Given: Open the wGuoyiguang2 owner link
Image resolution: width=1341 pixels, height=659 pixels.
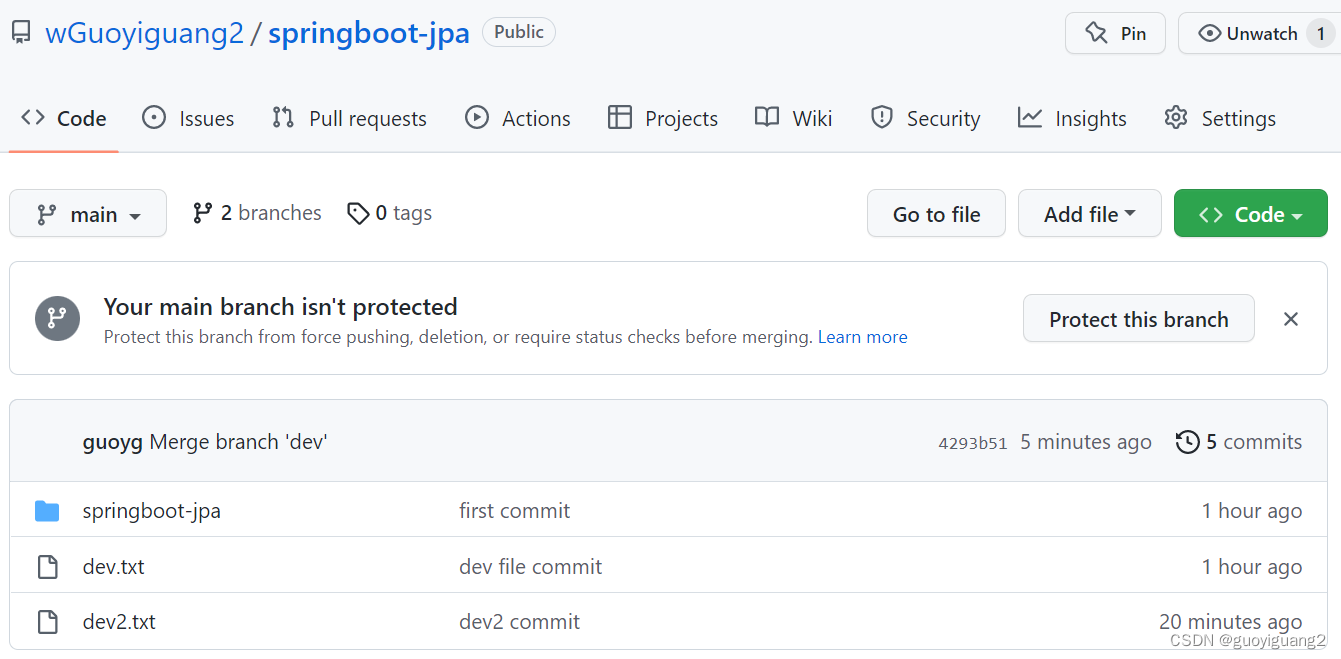Looking at the screenshot, I should coord(145,33).
